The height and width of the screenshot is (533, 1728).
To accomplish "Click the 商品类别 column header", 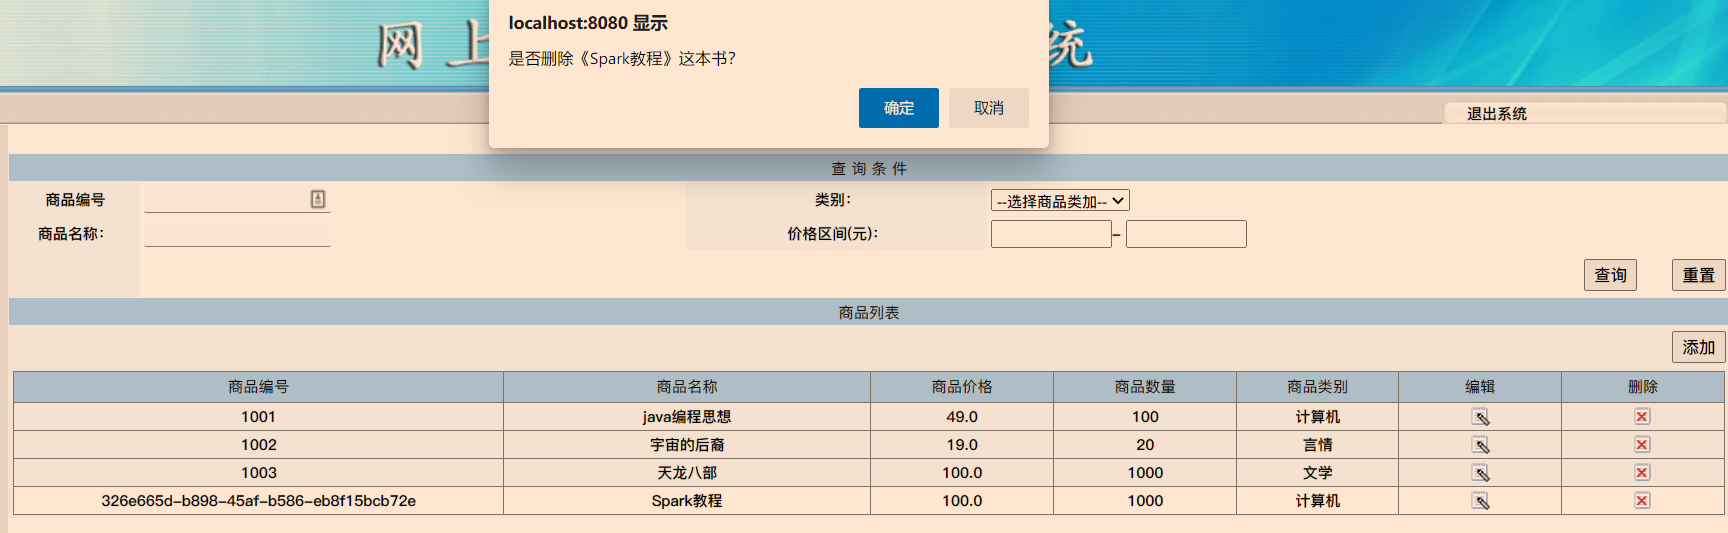I will pos(1317,387).
